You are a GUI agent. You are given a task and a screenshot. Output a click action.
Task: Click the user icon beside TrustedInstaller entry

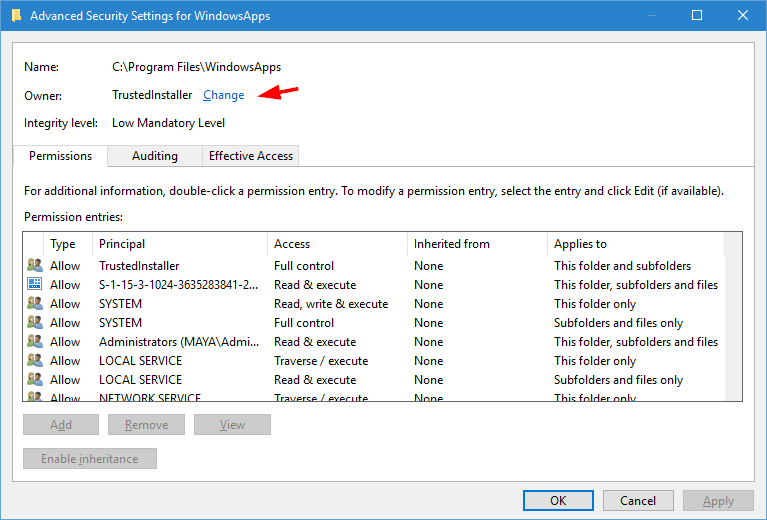pos(35,266)
